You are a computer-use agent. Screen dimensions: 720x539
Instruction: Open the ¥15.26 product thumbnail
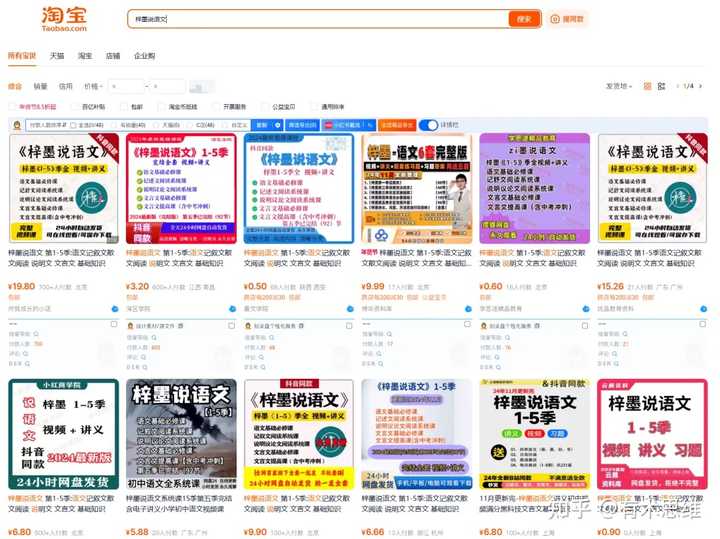652,189
